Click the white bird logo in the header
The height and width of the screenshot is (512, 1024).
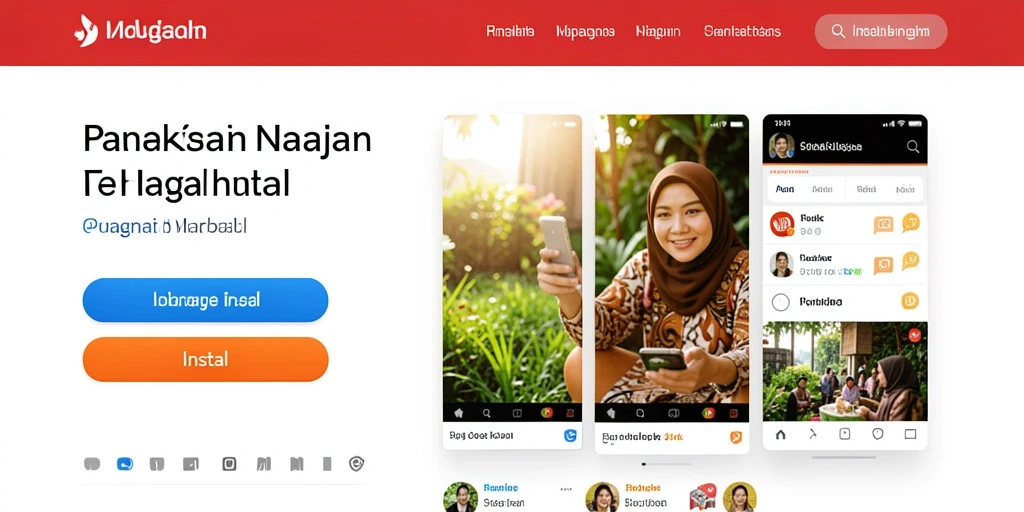coord(86,31)
